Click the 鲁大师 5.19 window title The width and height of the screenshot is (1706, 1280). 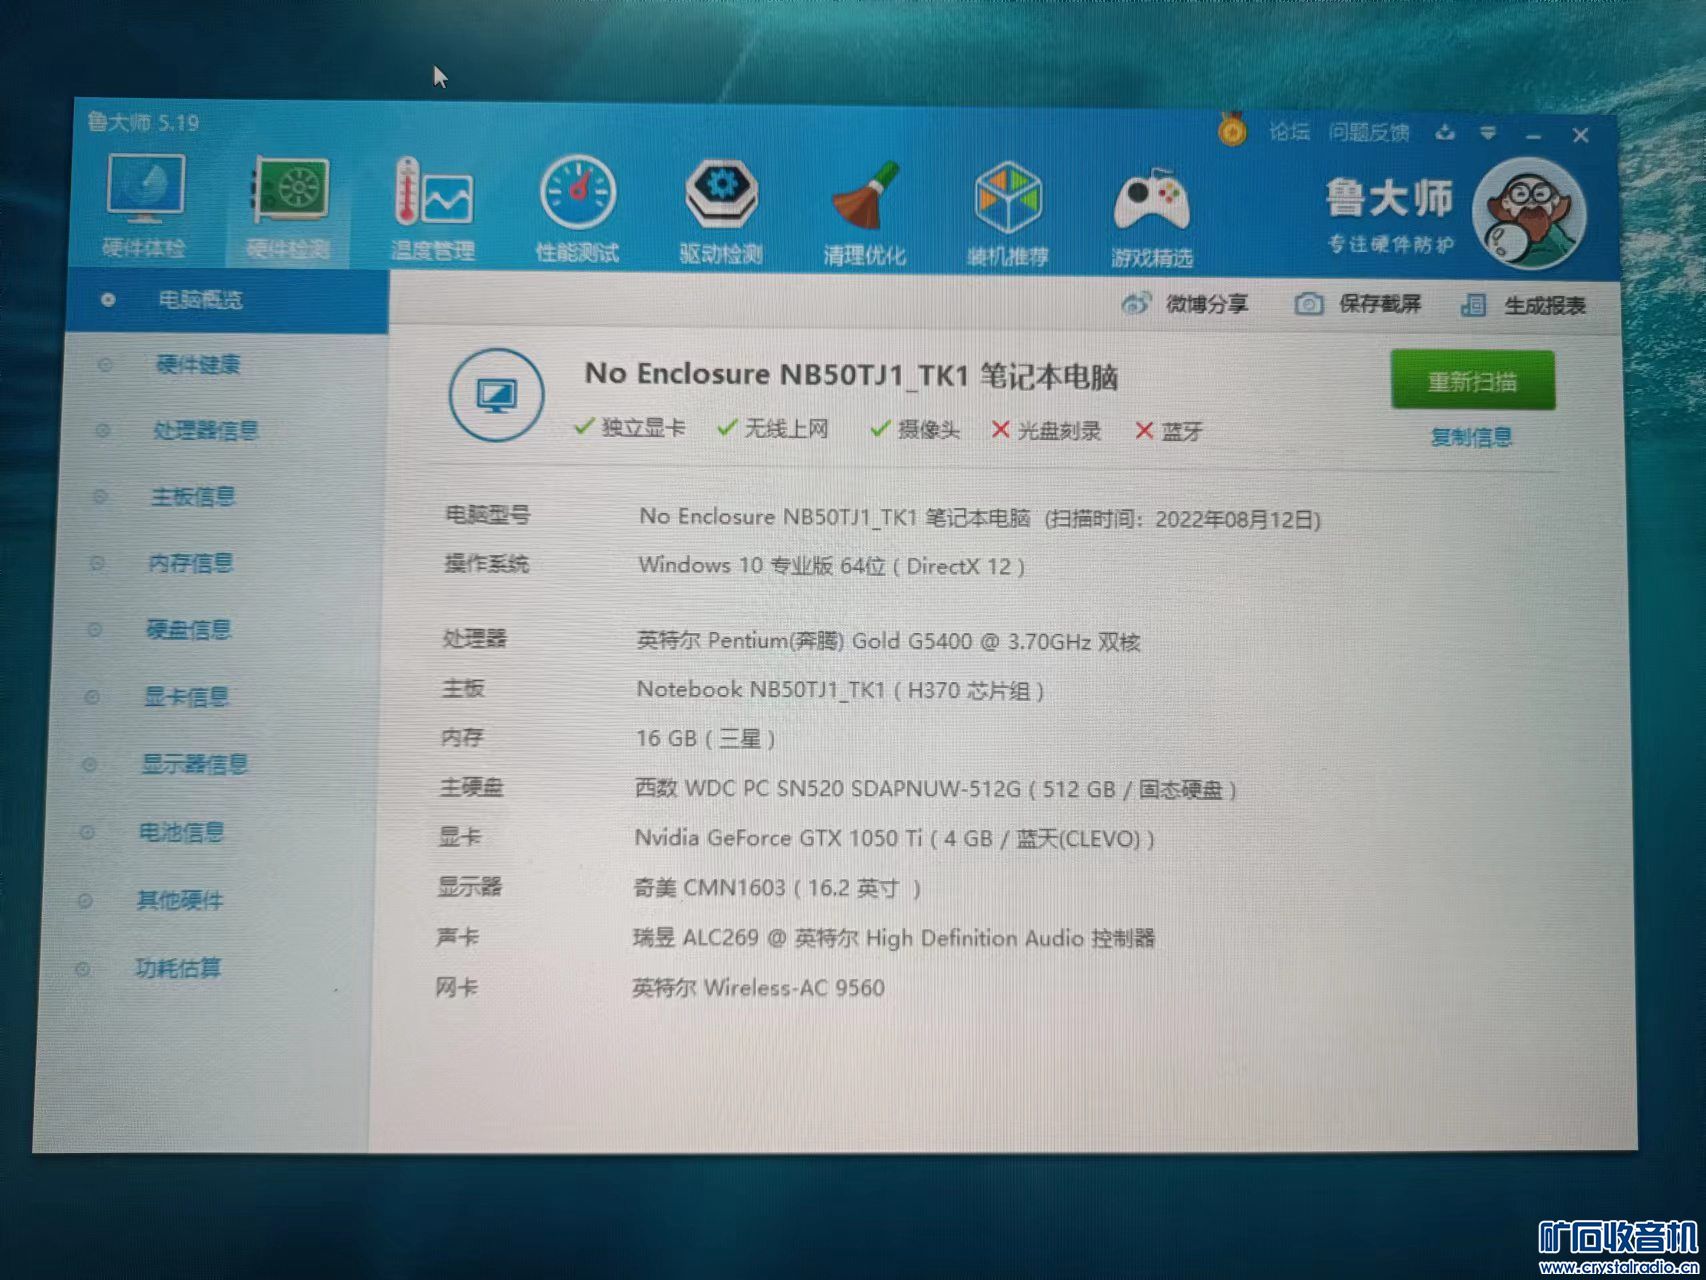143,123
